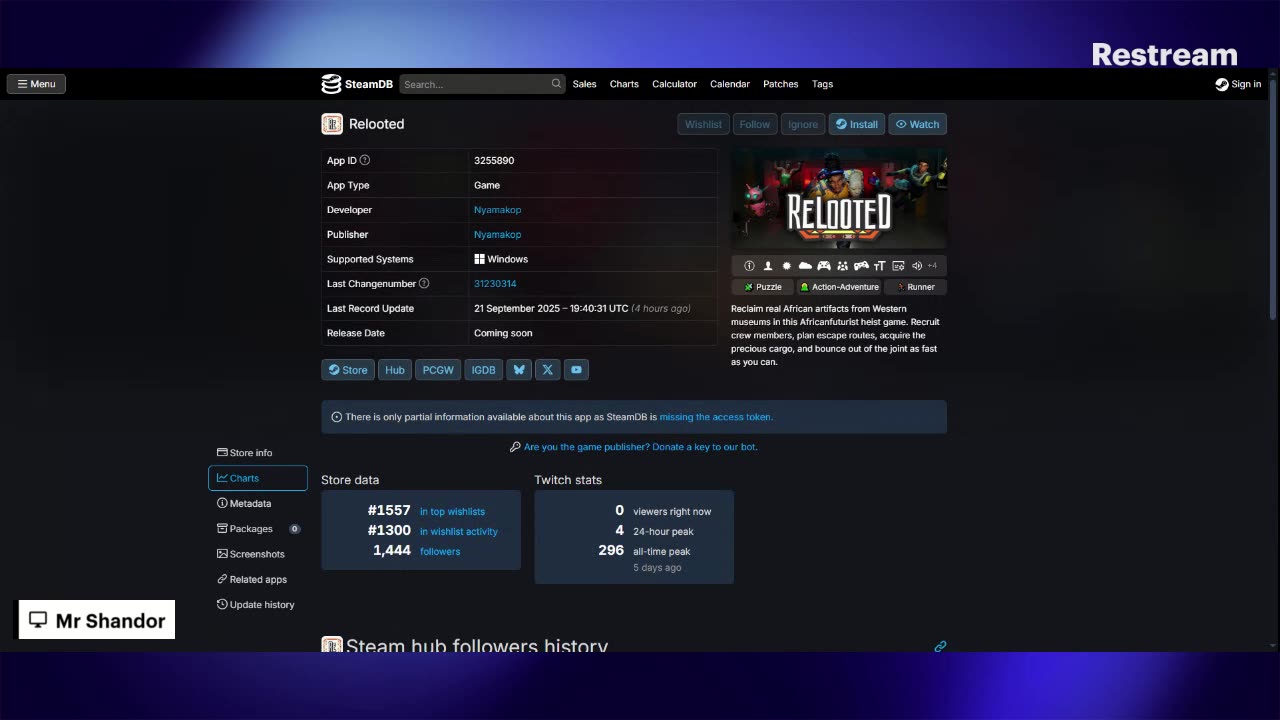The image size is (1280, 720).
Task: Click the page vertical scrollbar
Action: click(x=1275, y=200)
